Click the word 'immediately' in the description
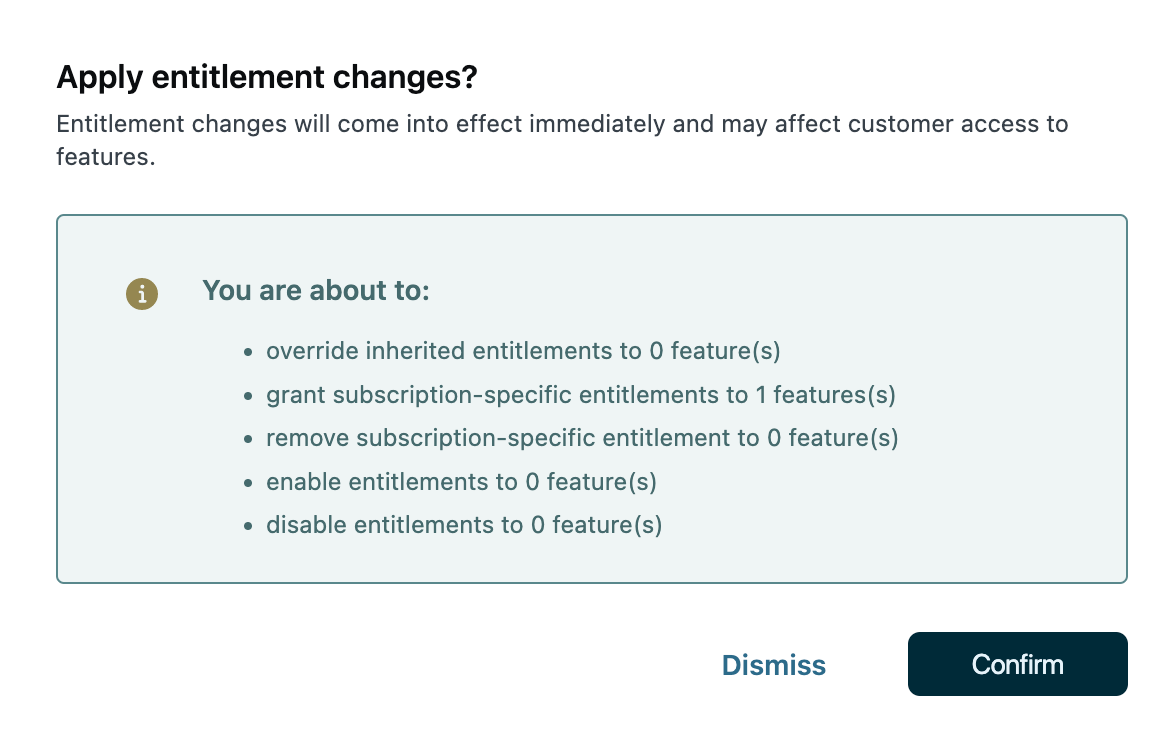 591,125
